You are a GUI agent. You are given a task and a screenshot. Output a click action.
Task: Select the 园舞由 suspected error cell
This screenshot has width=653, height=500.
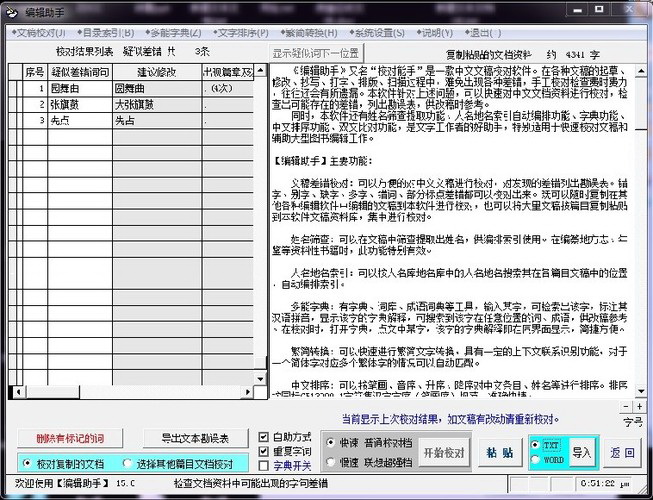tap(80, 89)
